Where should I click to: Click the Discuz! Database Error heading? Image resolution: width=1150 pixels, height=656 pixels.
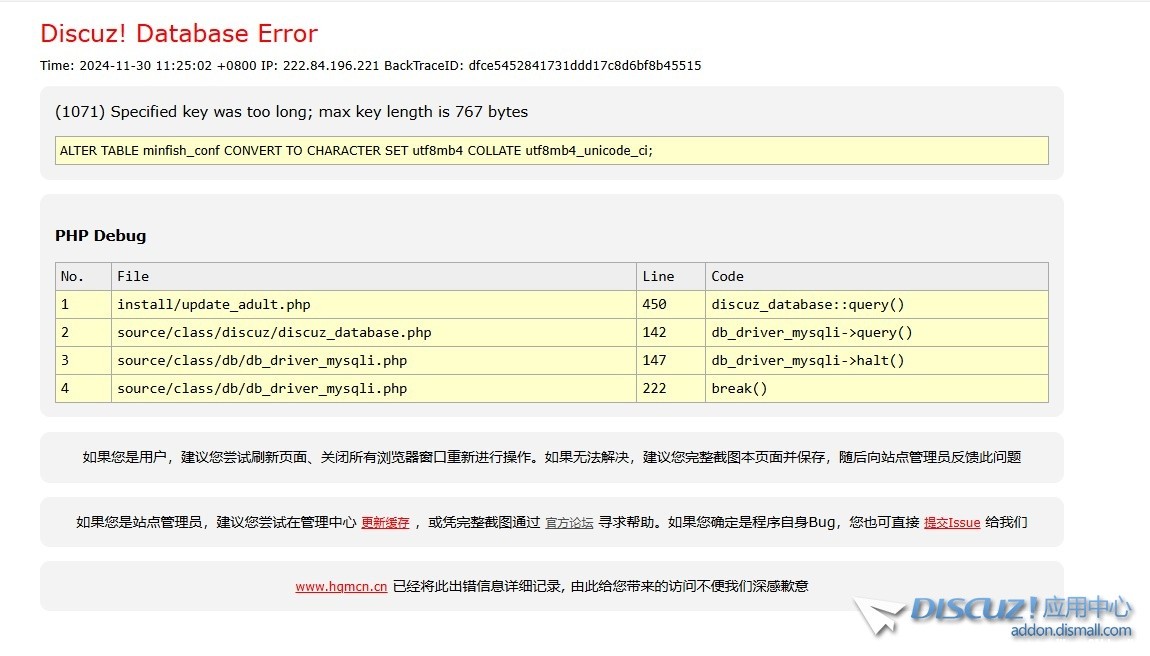179,33
